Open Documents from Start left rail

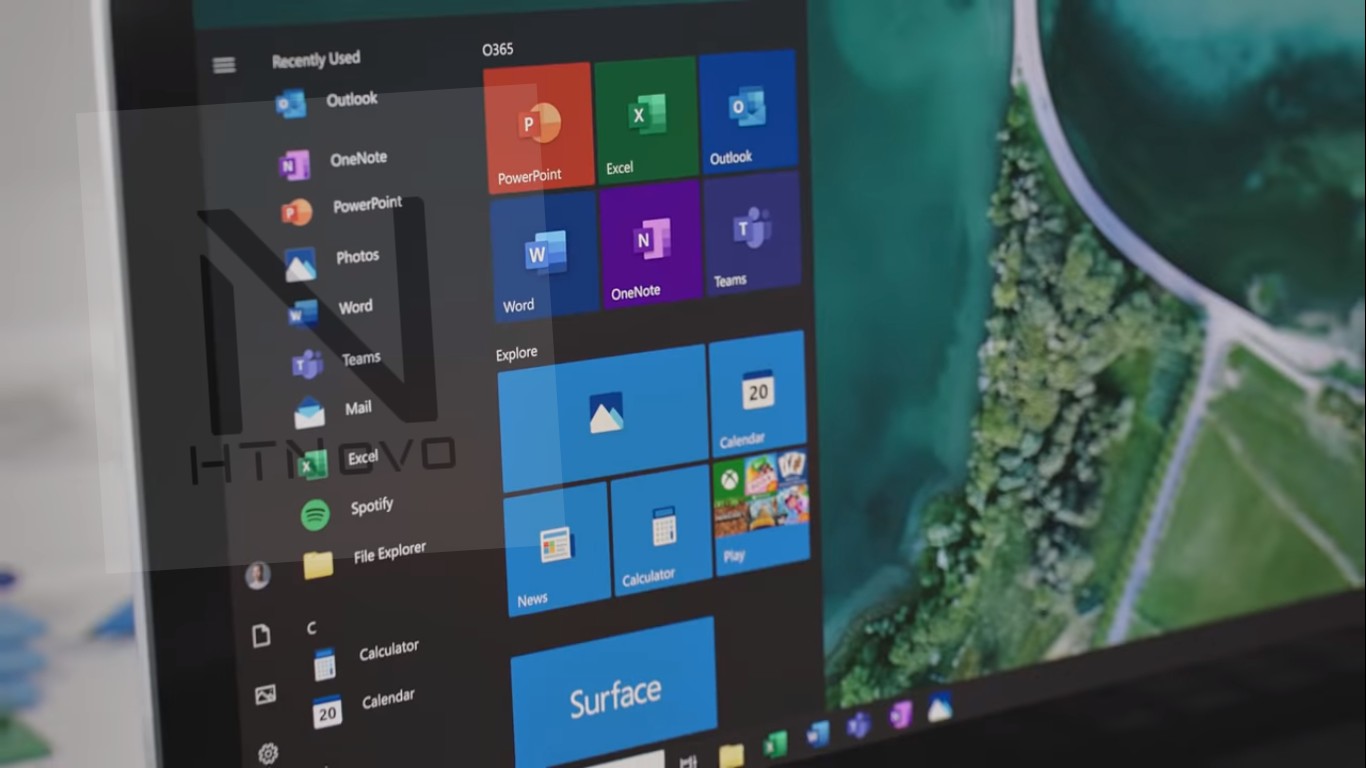262,636
